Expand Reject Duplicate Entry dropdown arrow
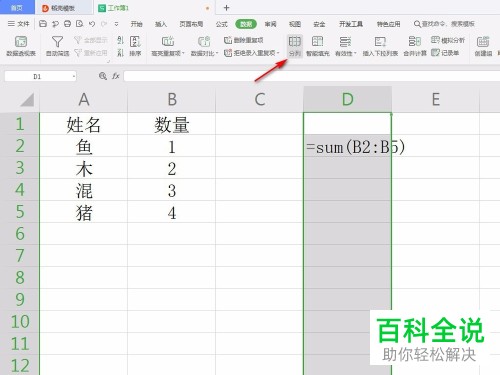500x375 pixels. click(x=278, y=53)
